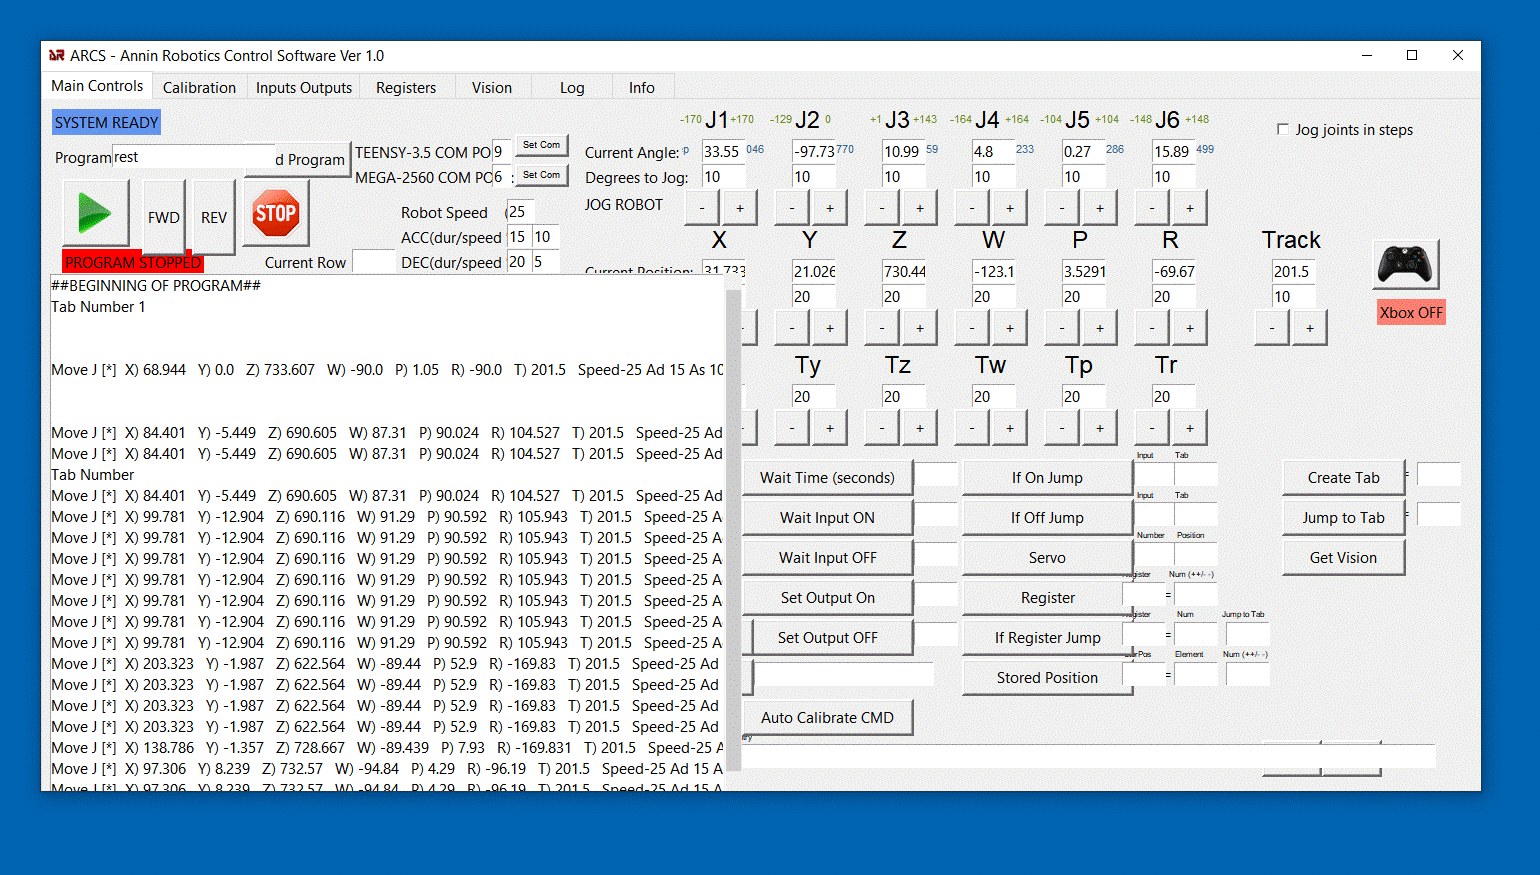Click the SYSTEM READY status label
Viewport: 1540px width, 875px height.
tap(106, 123)
